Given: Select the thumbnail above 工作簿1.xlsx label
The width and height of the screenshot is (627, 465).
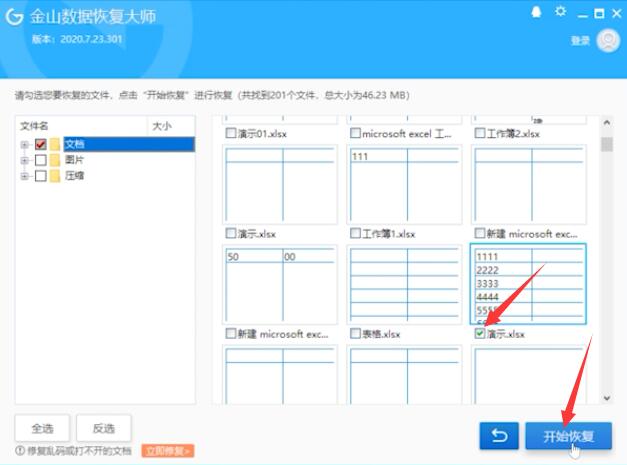Looking at the screenshot, I should pos(404,184).
